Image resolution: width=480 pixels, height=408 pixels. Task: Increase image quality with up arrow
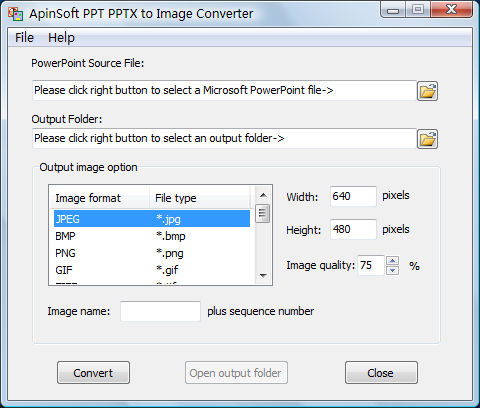pyautogui.click(x=393, y=261)
